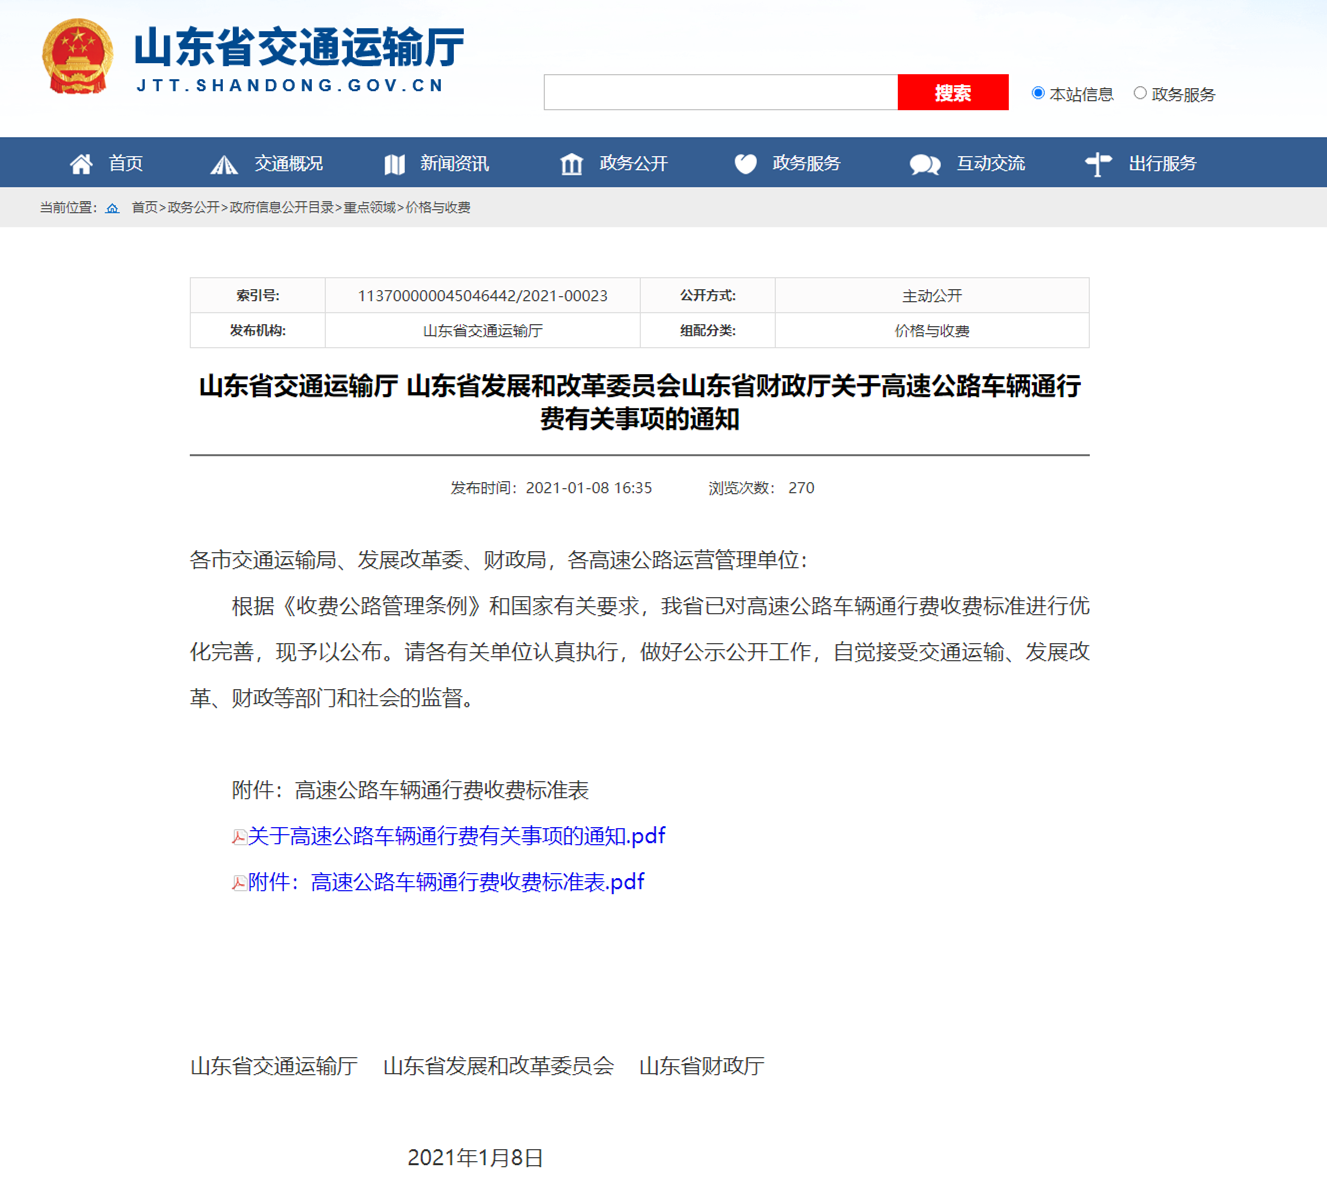Click PDF icon next to 附件 收费标准表

[x=239, y=883]
